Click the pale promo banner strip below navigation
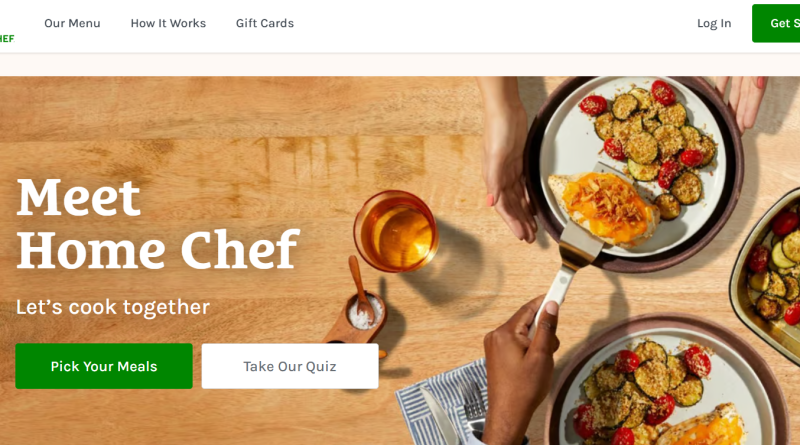The width and height of the screenshot is (800, 445). pos(400,65)
